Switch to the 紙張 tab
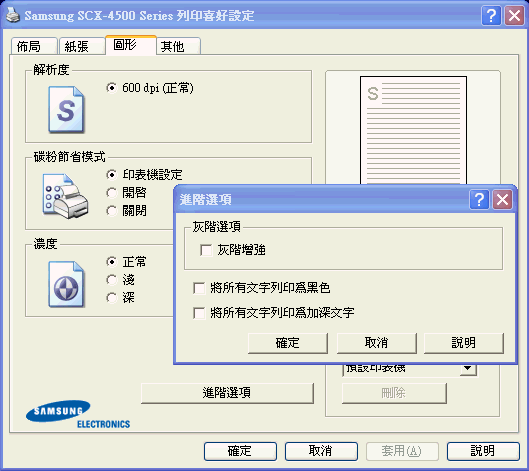Screen dimensions: 529x471 (x=82, y=46)
